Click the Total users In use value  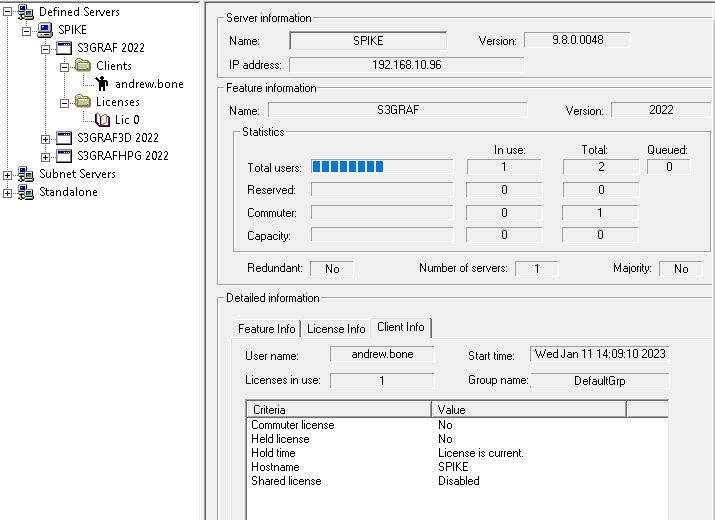504,167
